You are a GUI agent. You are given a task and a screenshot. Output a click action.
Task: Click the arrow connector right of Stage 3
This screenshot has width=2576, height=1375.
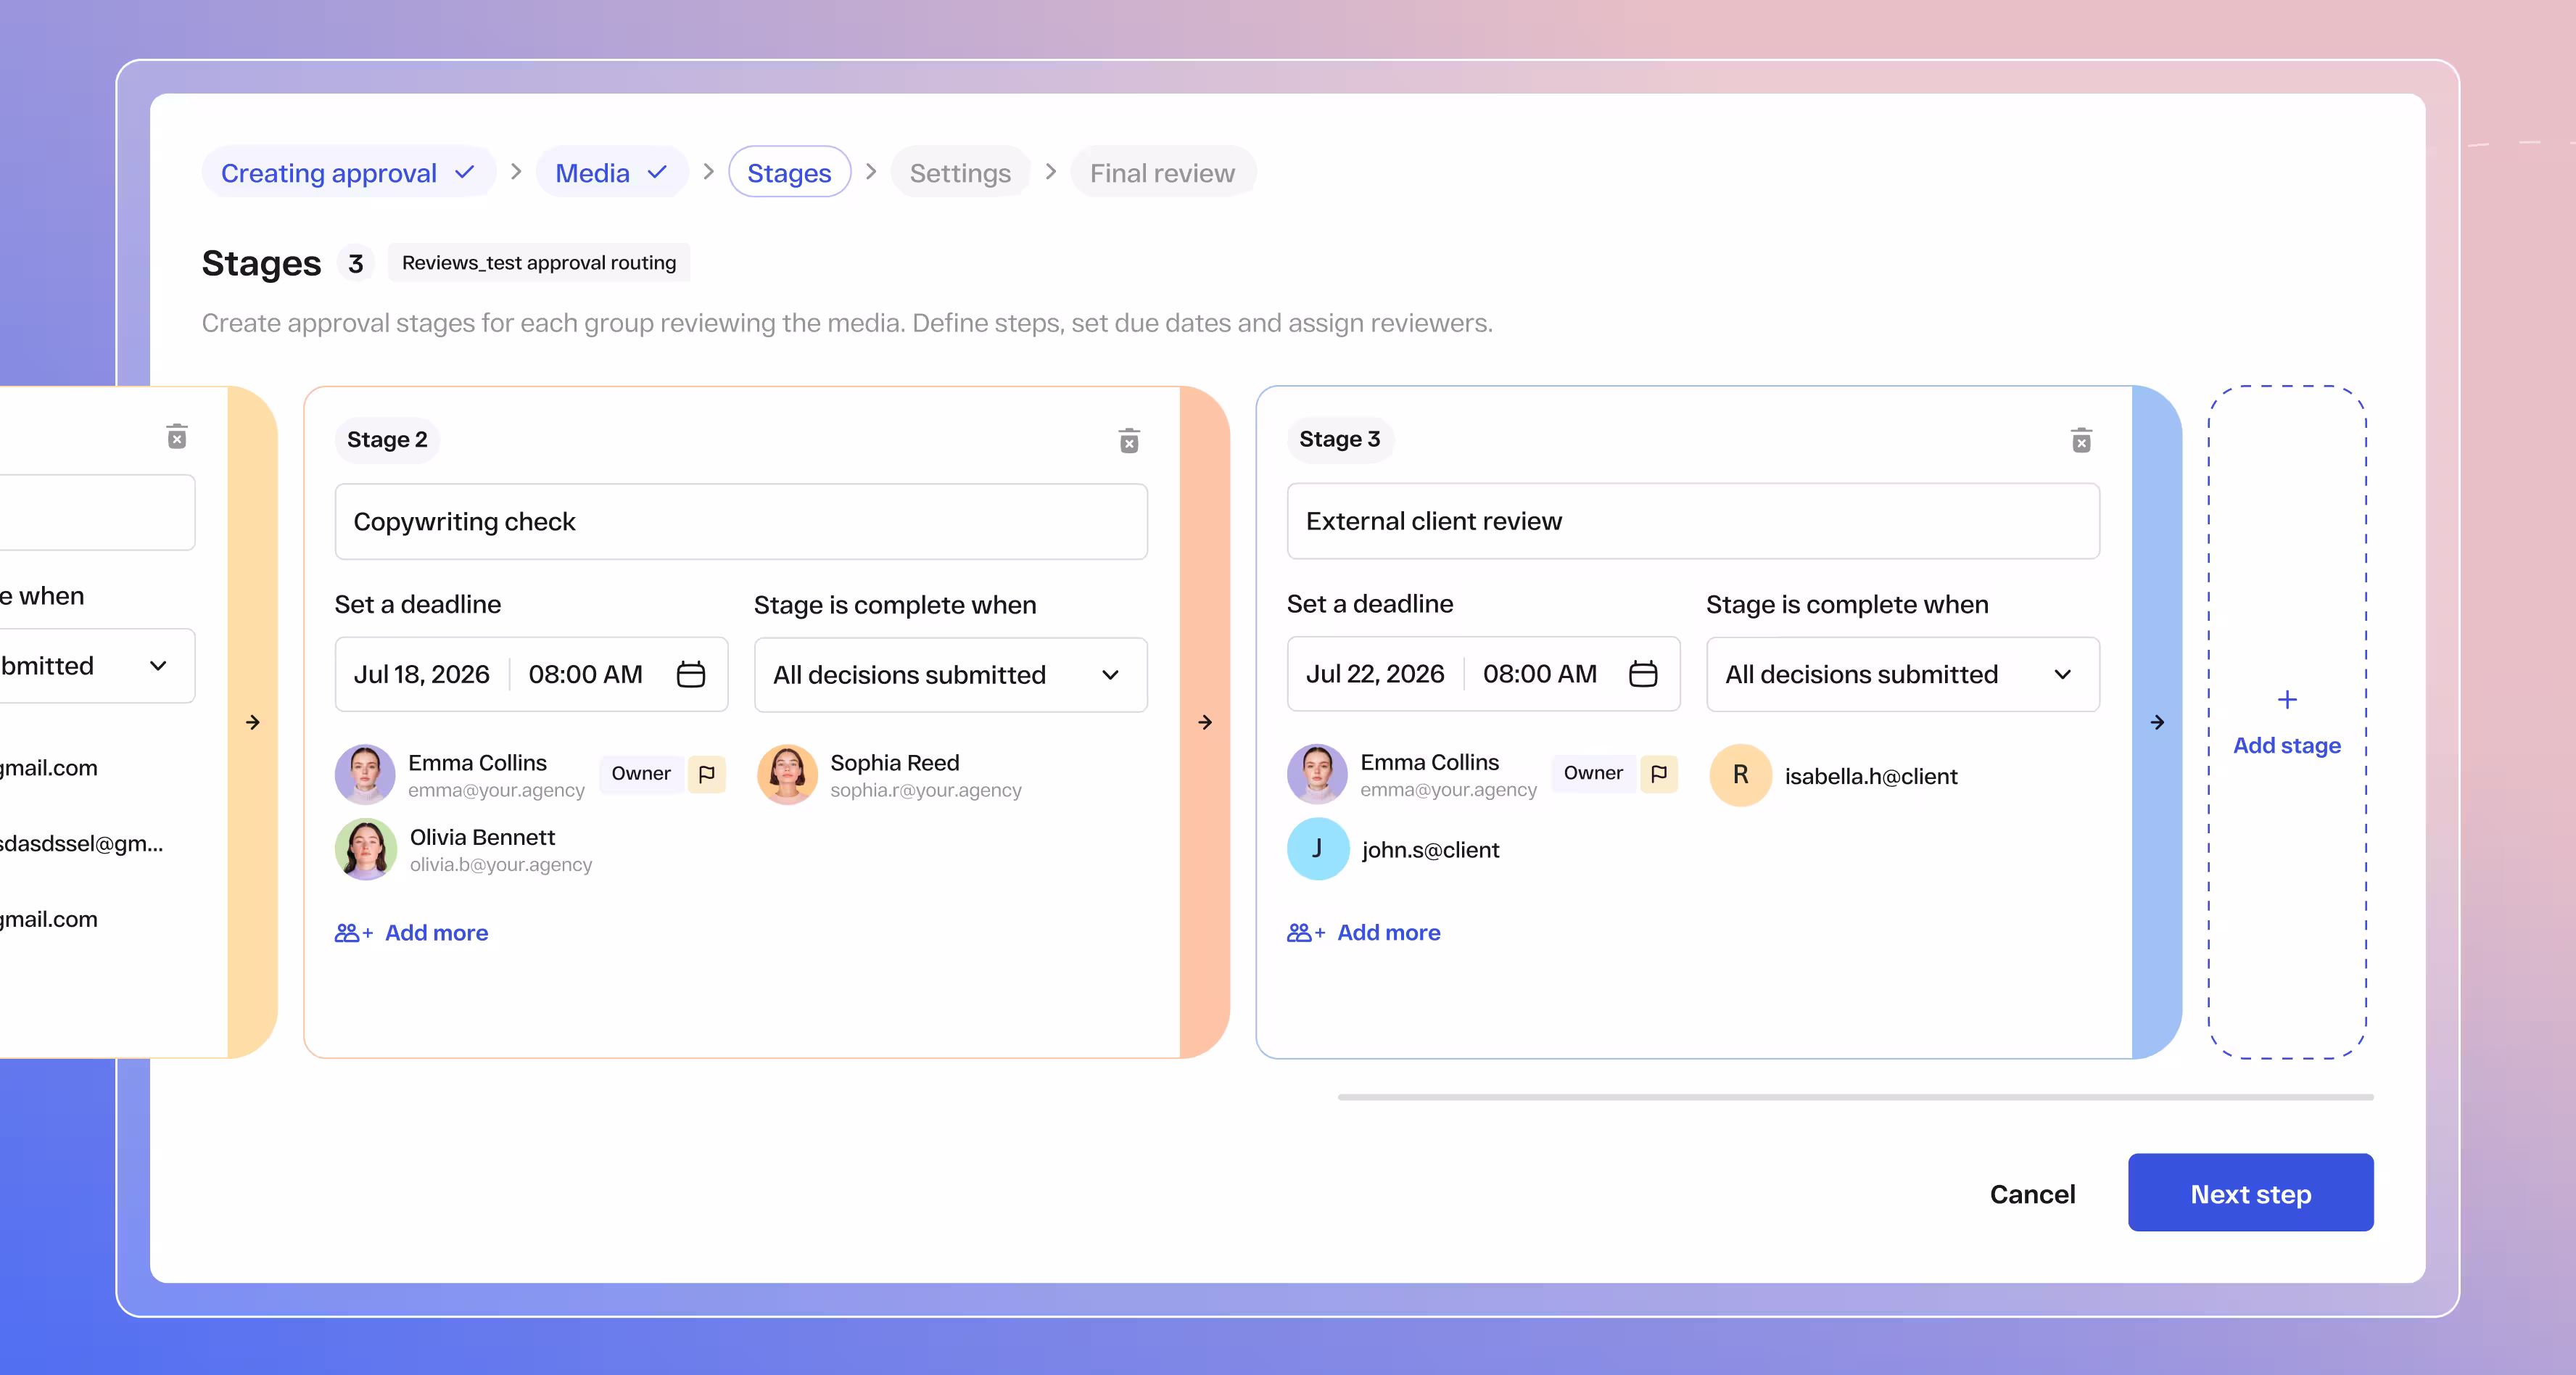pos(2156,722)
